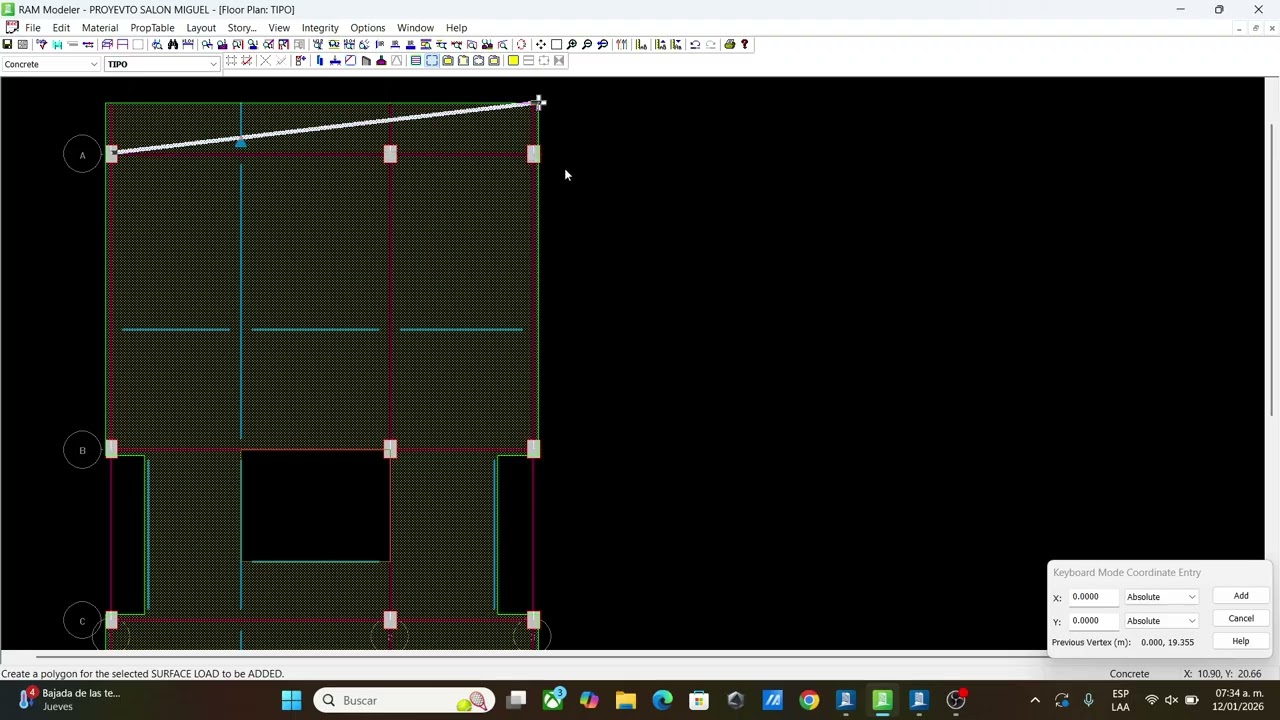Click the vertical scrollbar of the floor plan
Image resolution: width=1280 pixels, height=720 pixels.
click(x=1272, y=270)
